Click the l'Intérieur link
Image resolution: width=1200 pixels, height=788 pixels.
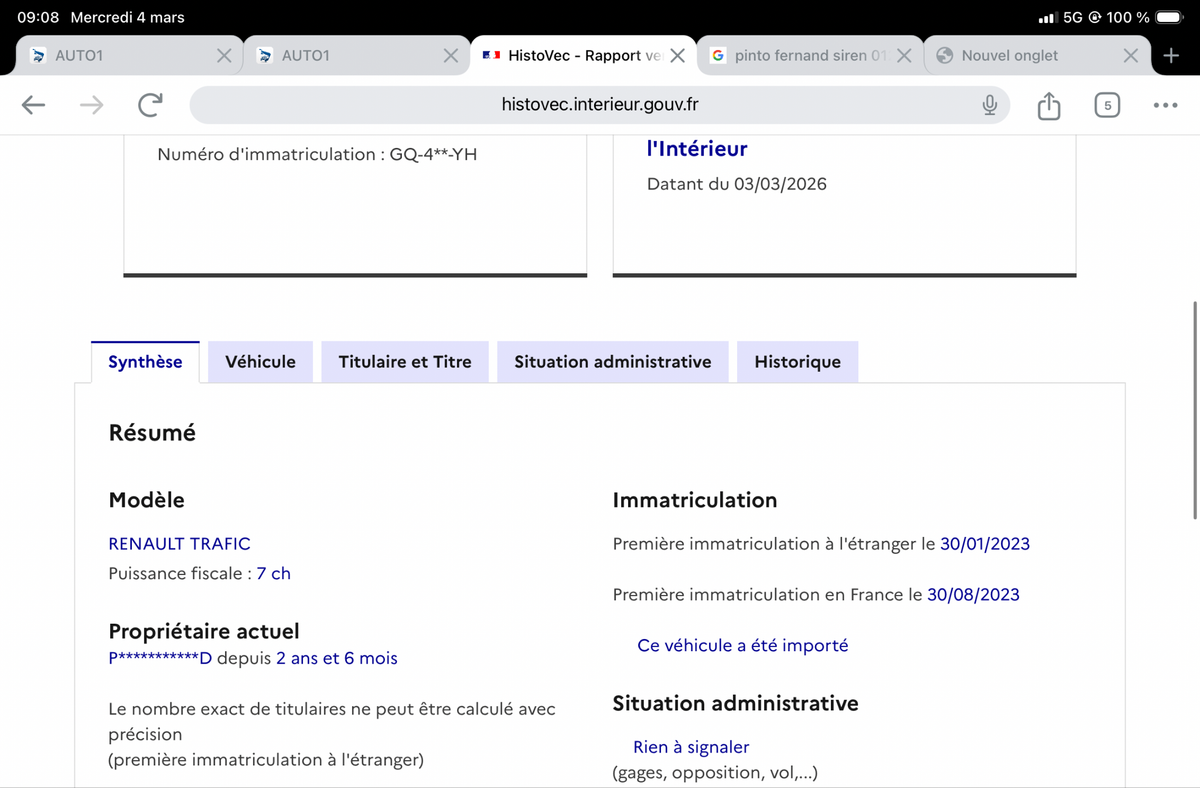click(x=697, y=149)
